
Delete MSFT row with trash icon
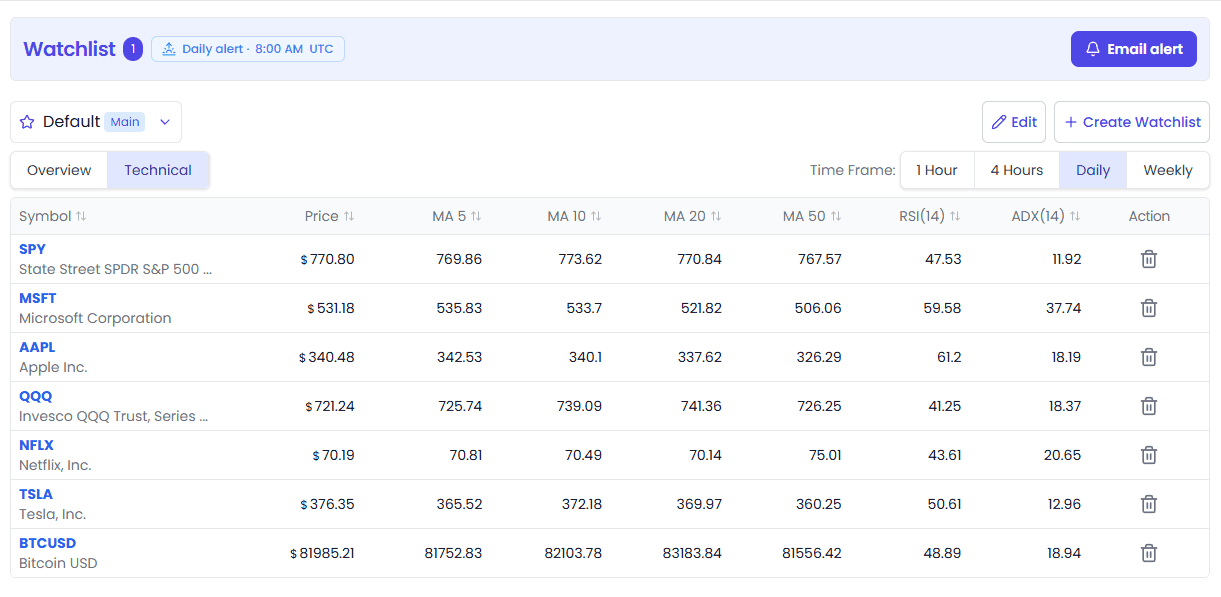pos(1149,308)
